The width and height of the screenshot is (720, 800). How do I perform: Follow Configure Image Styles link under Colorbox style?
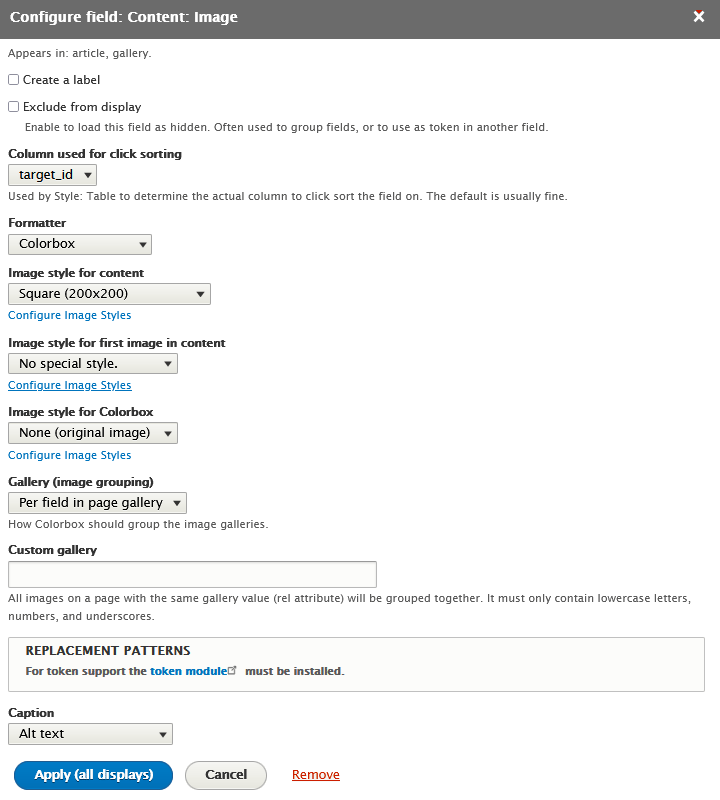(x=70, y=455)
